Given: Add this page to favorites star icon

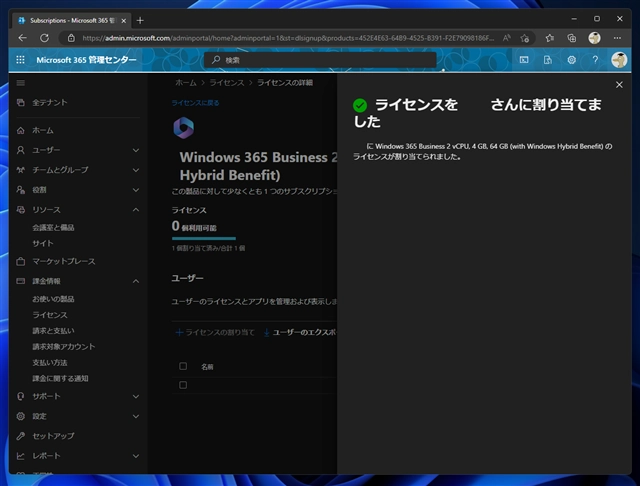Looking at the screenshot, I should [525, 38].
